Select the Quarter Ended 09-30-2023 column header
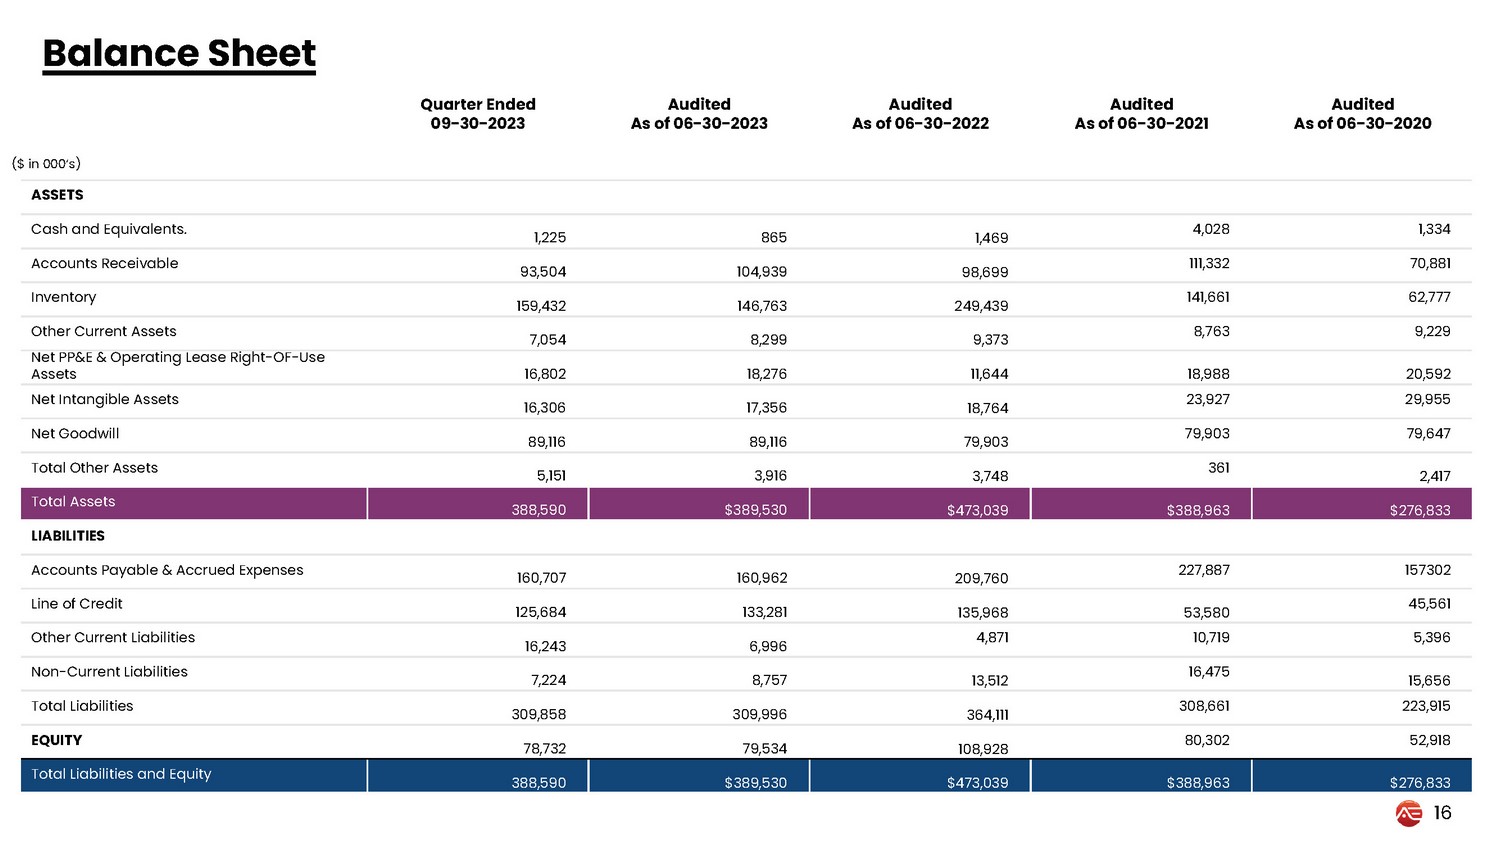 477,114
